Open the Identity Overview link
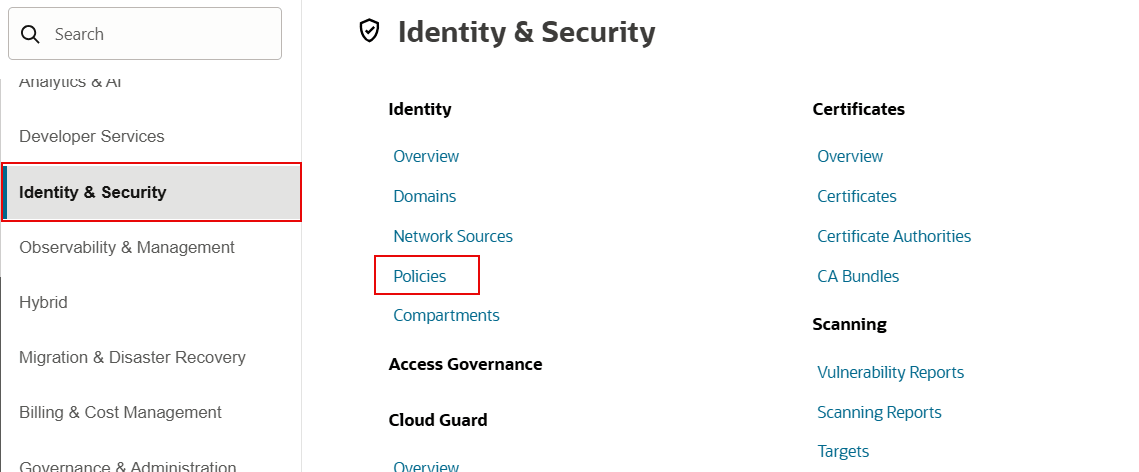The width and height of the screenshot is (1139, 472). [426, 156]
